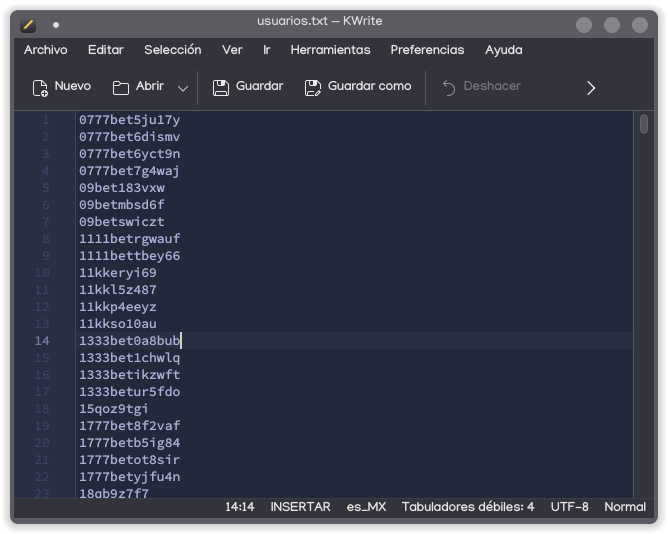668x534 pixels.
Task: Open es_MX dictionary selector
Action: point(366,507)
